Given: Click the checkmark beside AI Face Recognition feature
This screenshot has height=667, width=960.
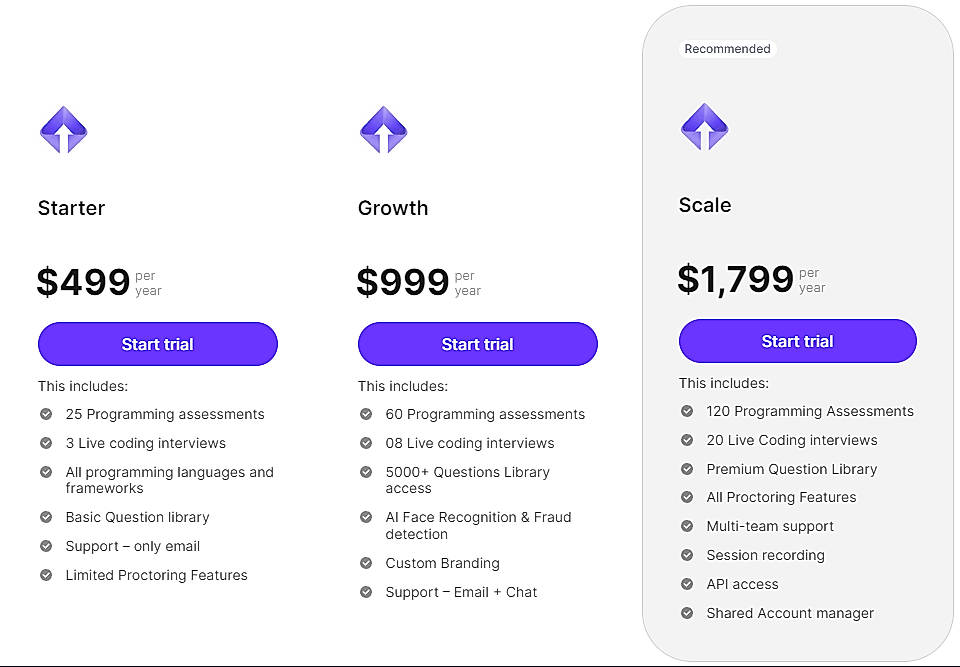Looking at the screenshot, I should (x=364, y=517).
